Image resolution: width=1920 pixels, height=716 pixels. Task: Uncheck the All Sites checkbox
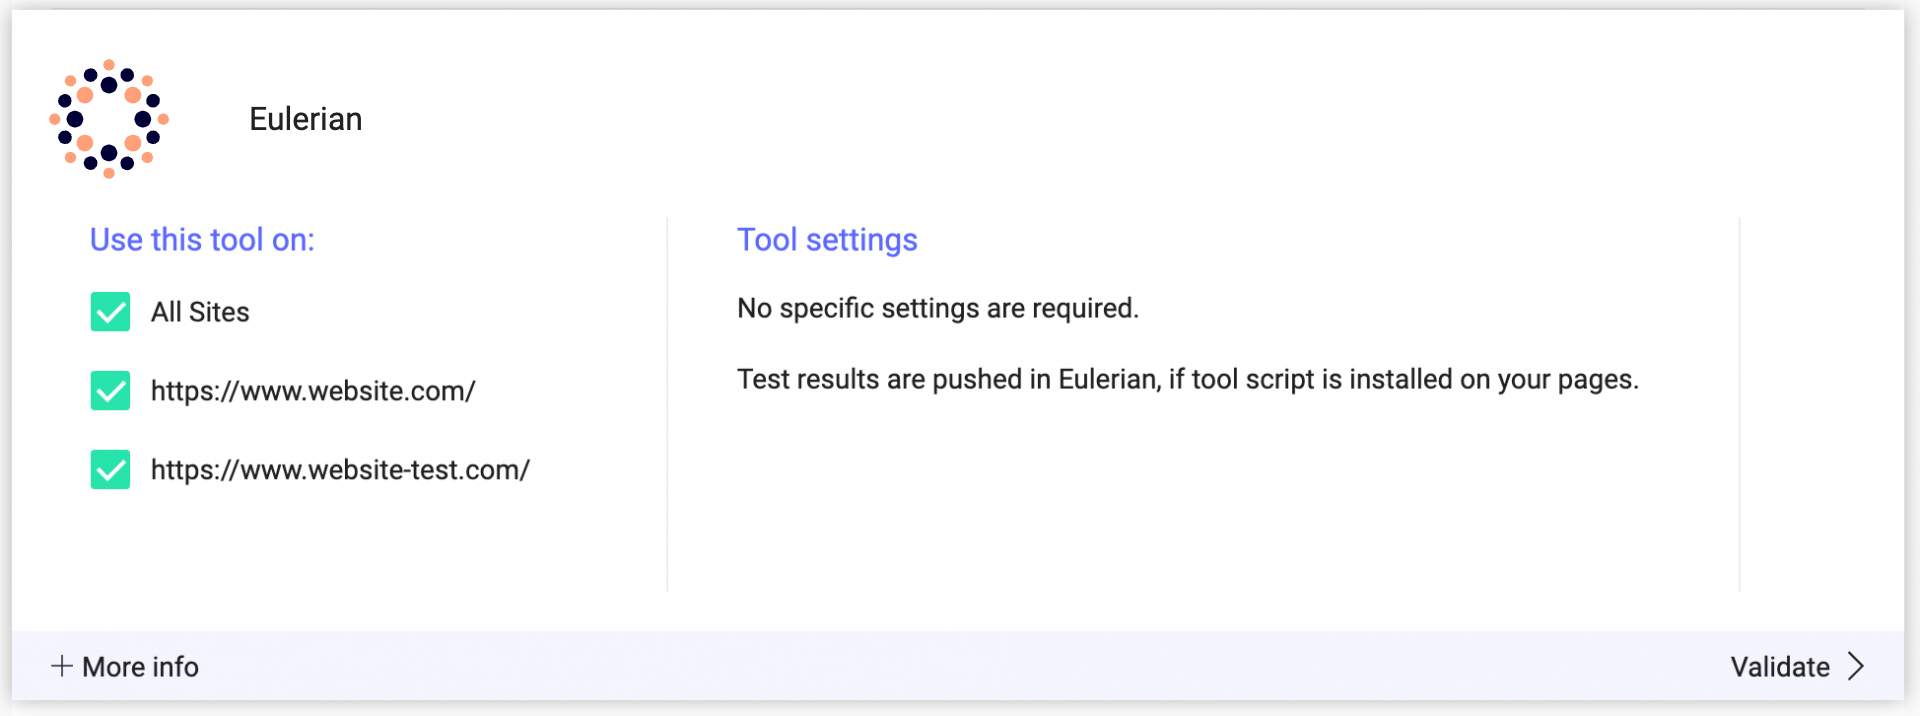click(x=110, y=312)
